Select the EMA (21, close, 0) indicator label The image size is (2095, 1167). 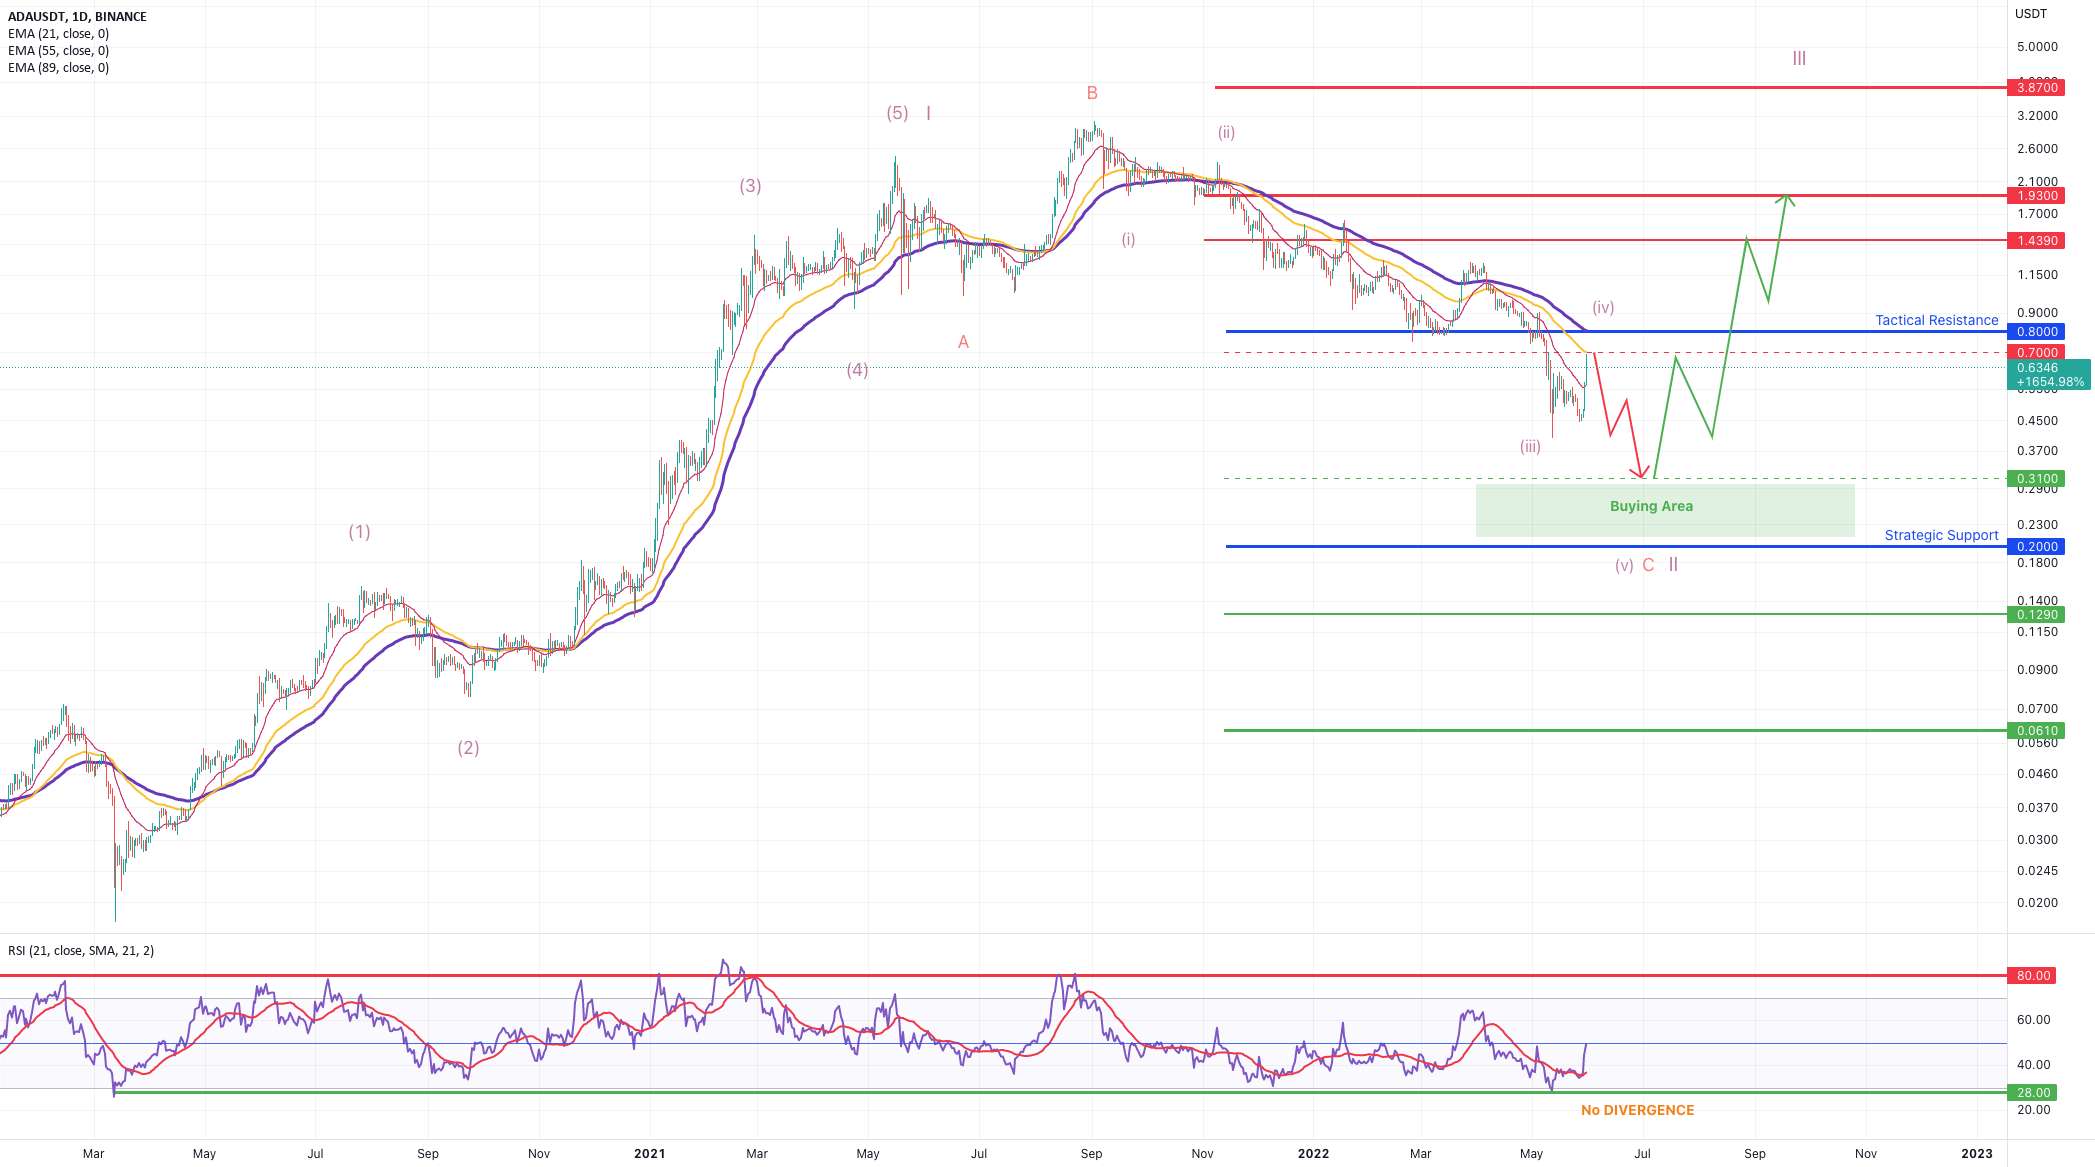(59, 34)
